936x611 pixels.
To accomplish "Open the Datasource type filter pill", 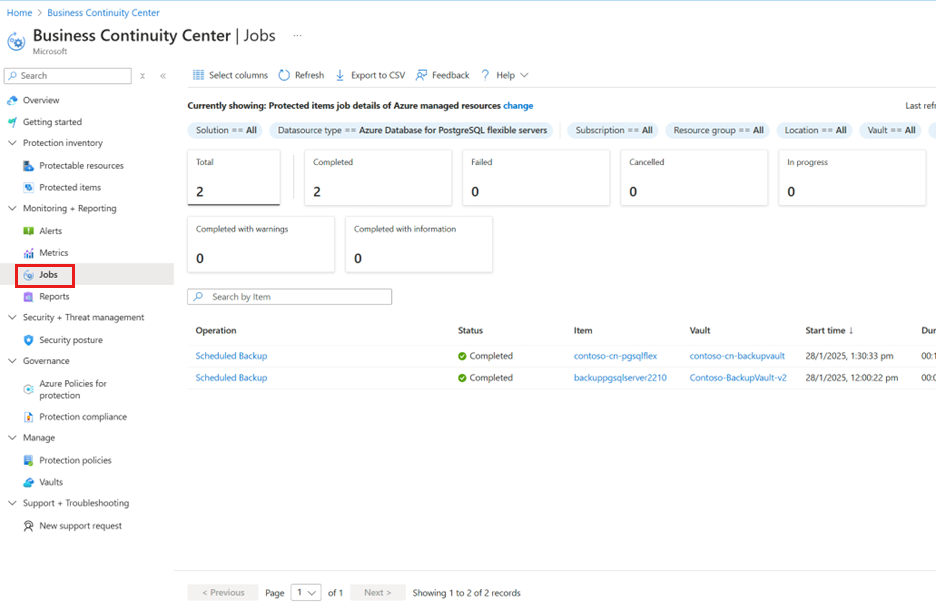I will [x=412, y=130].
